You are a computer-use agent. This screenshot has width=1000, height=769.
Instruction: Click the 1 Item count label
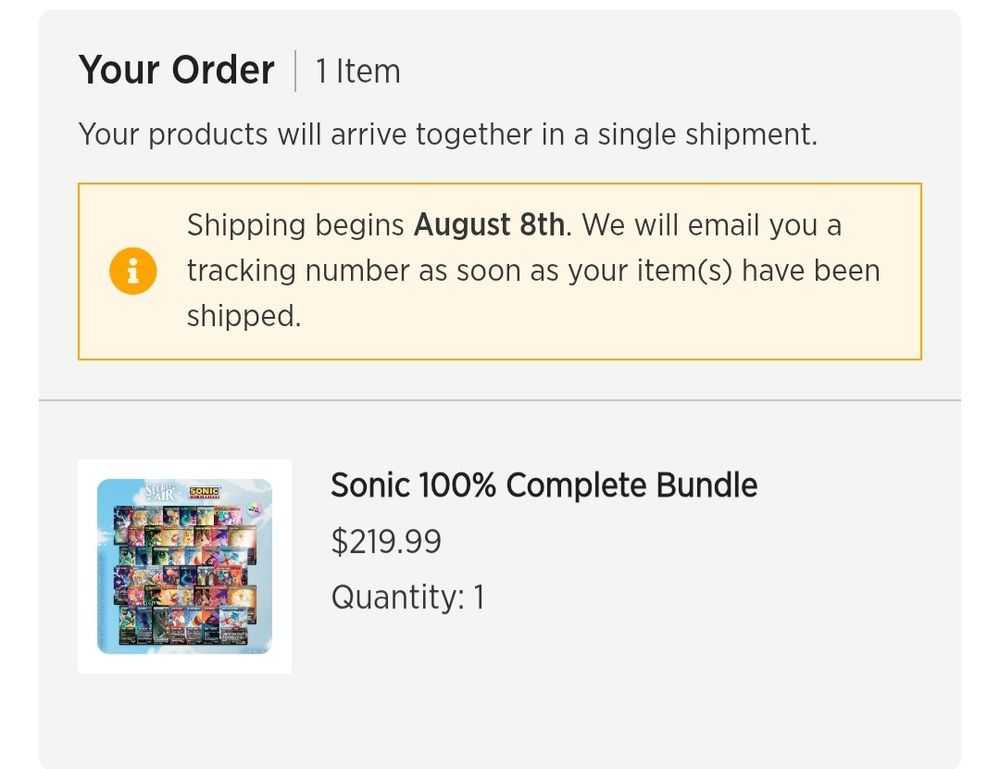[x=358, y=71]
